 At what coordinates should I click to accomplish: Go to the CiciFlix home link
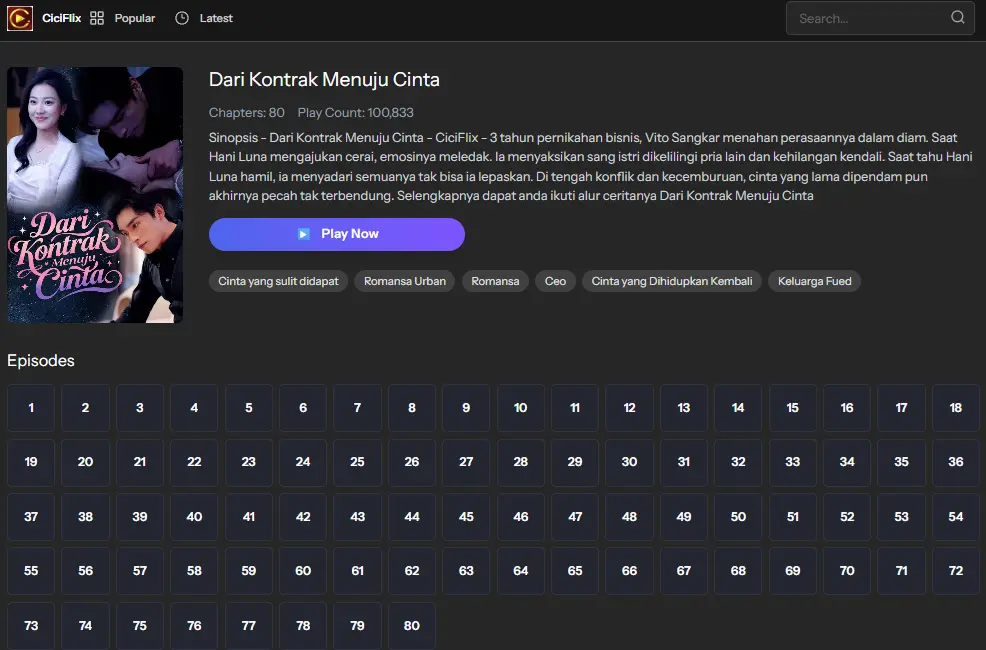61,18
